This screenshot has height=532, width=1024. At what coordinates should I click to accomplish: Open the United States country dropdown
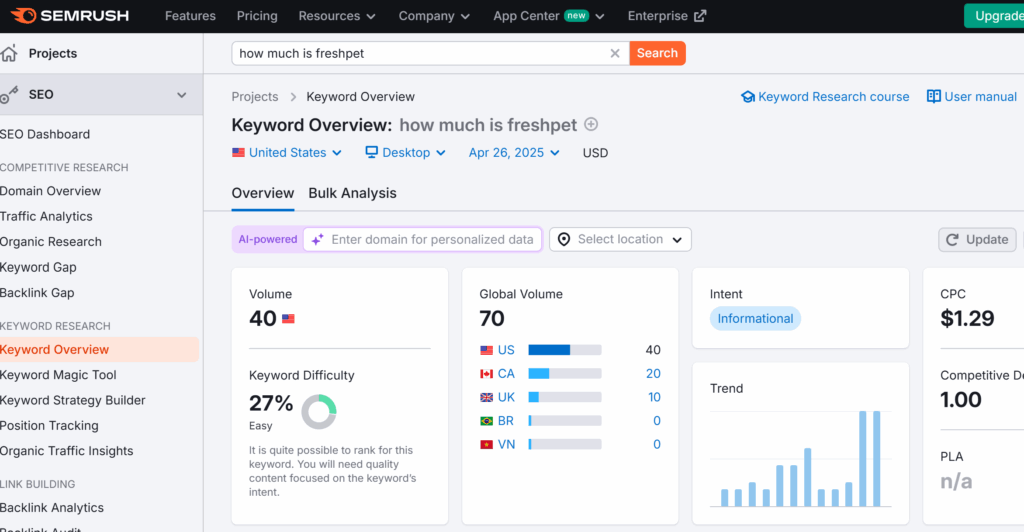(287, 153)
